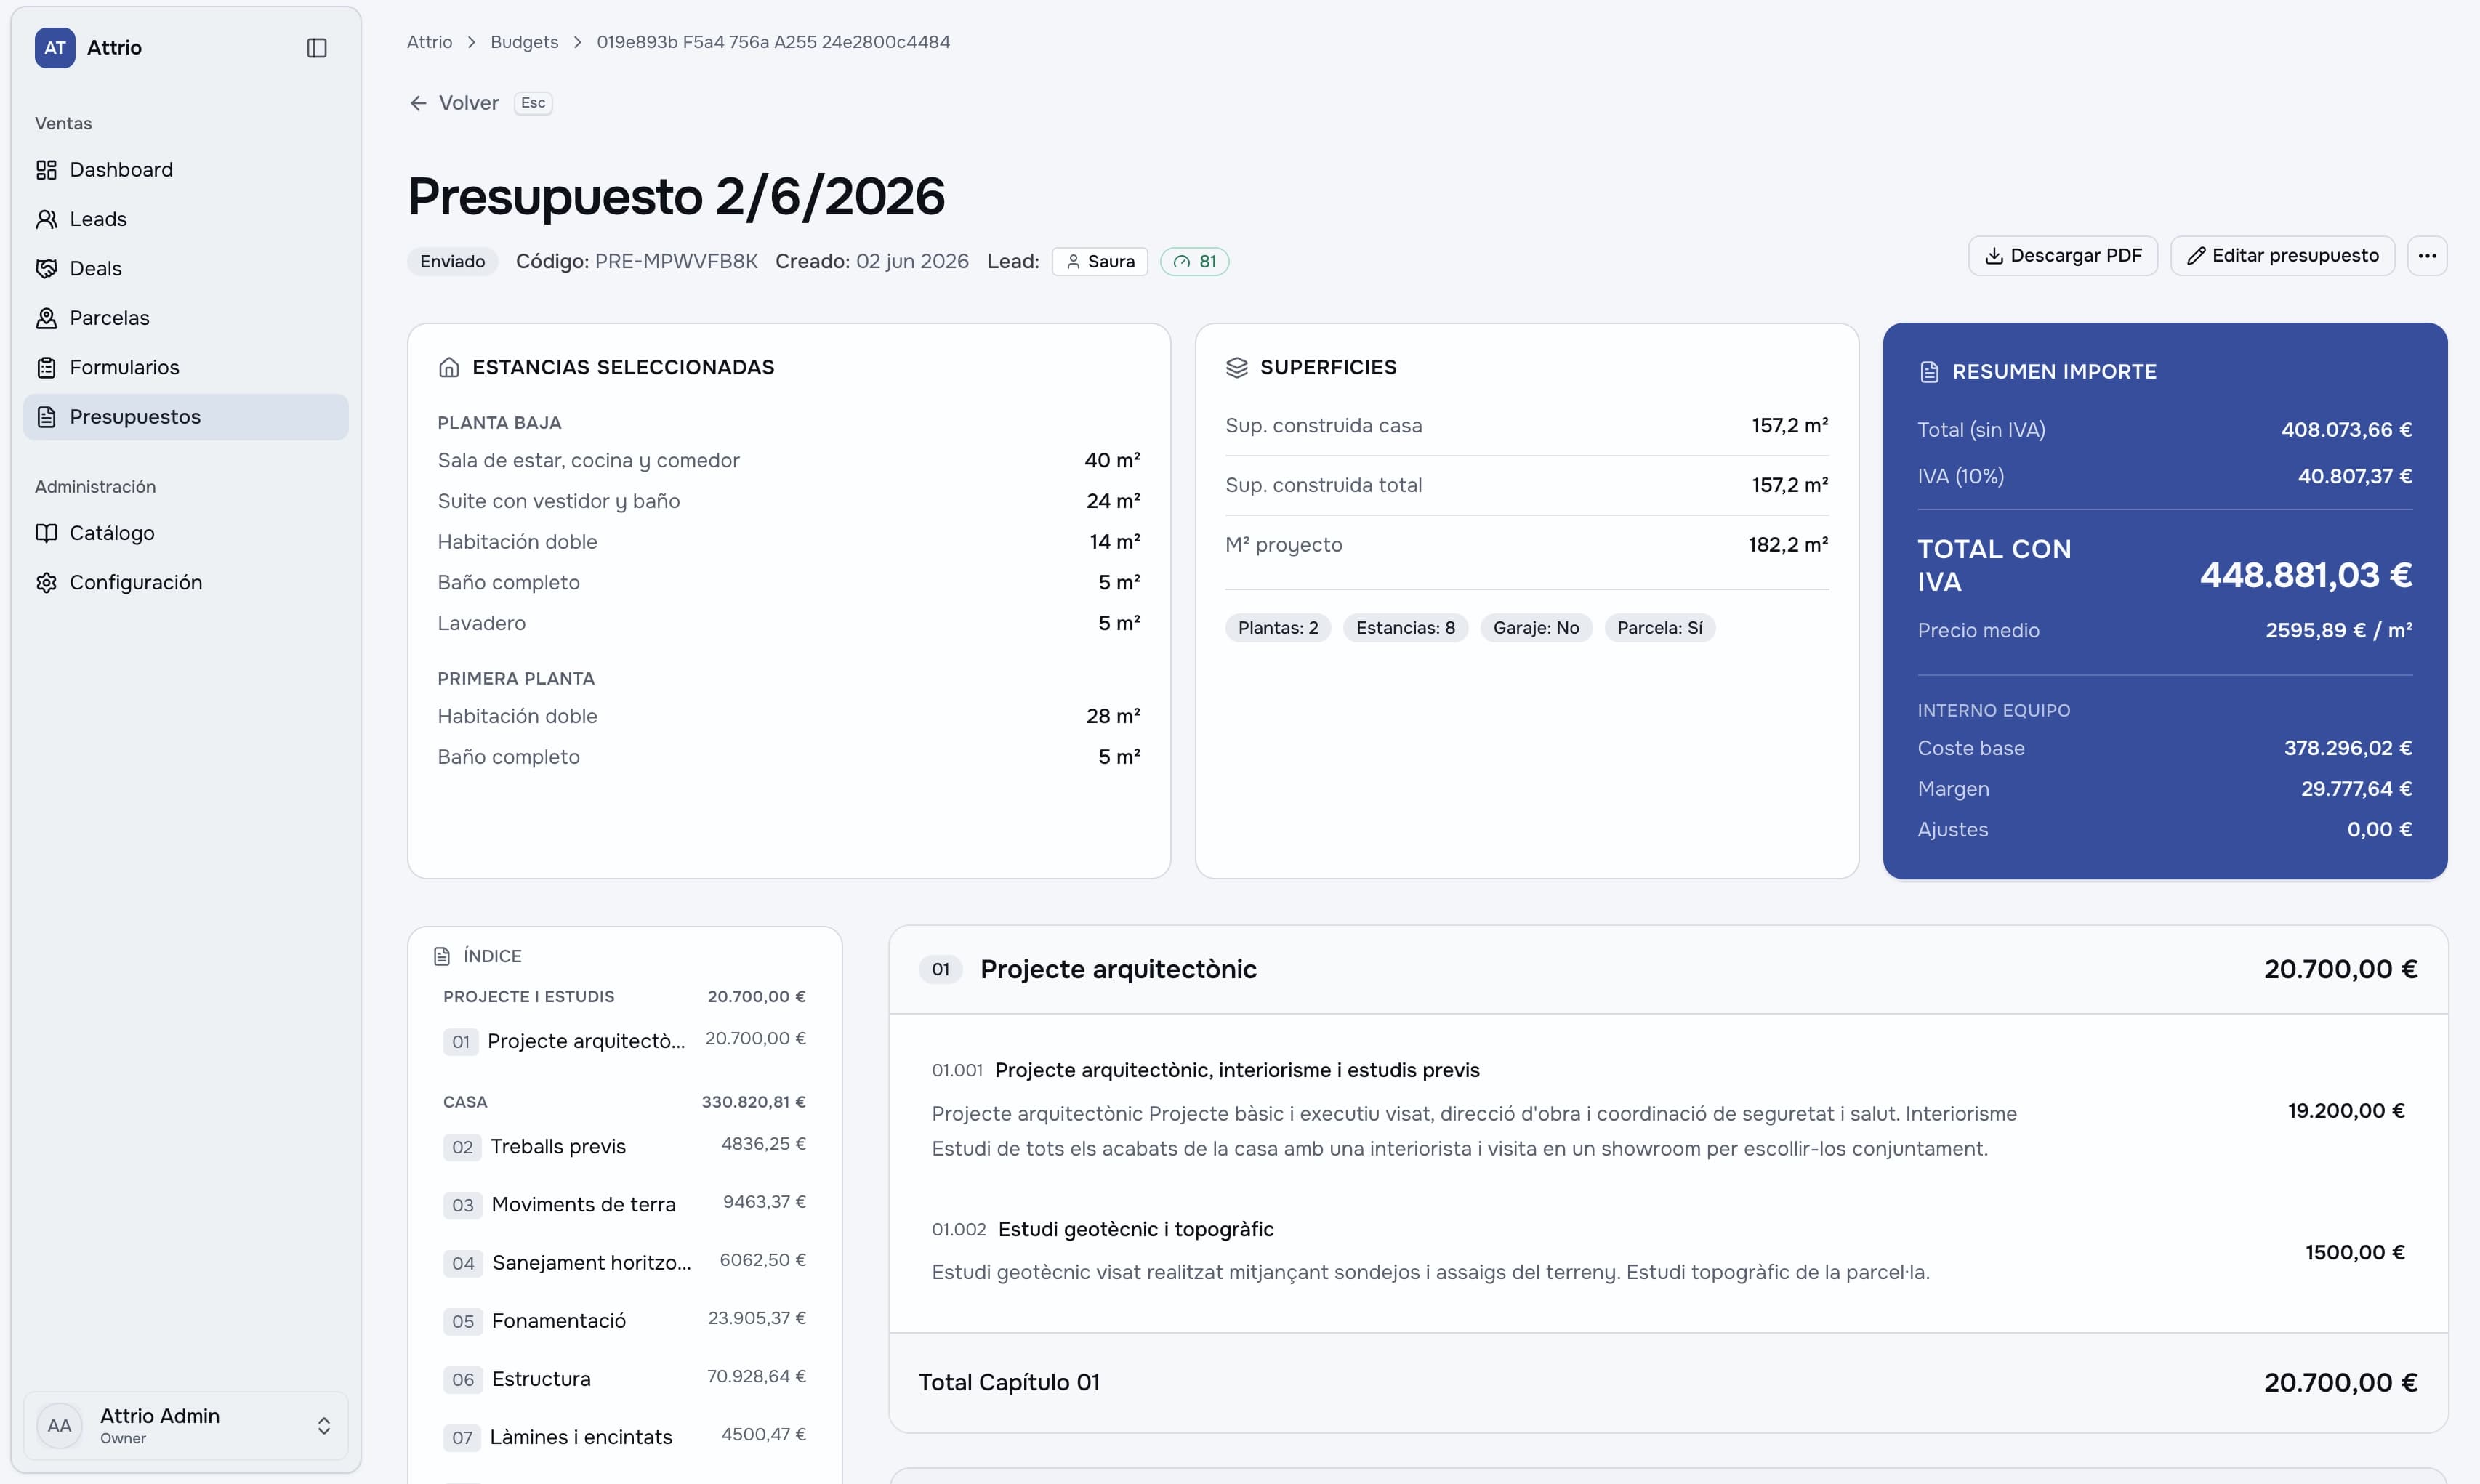2480x1484 pixels.
Task: Jump to 06 Estructura in index
Action: click(624, 1379)
